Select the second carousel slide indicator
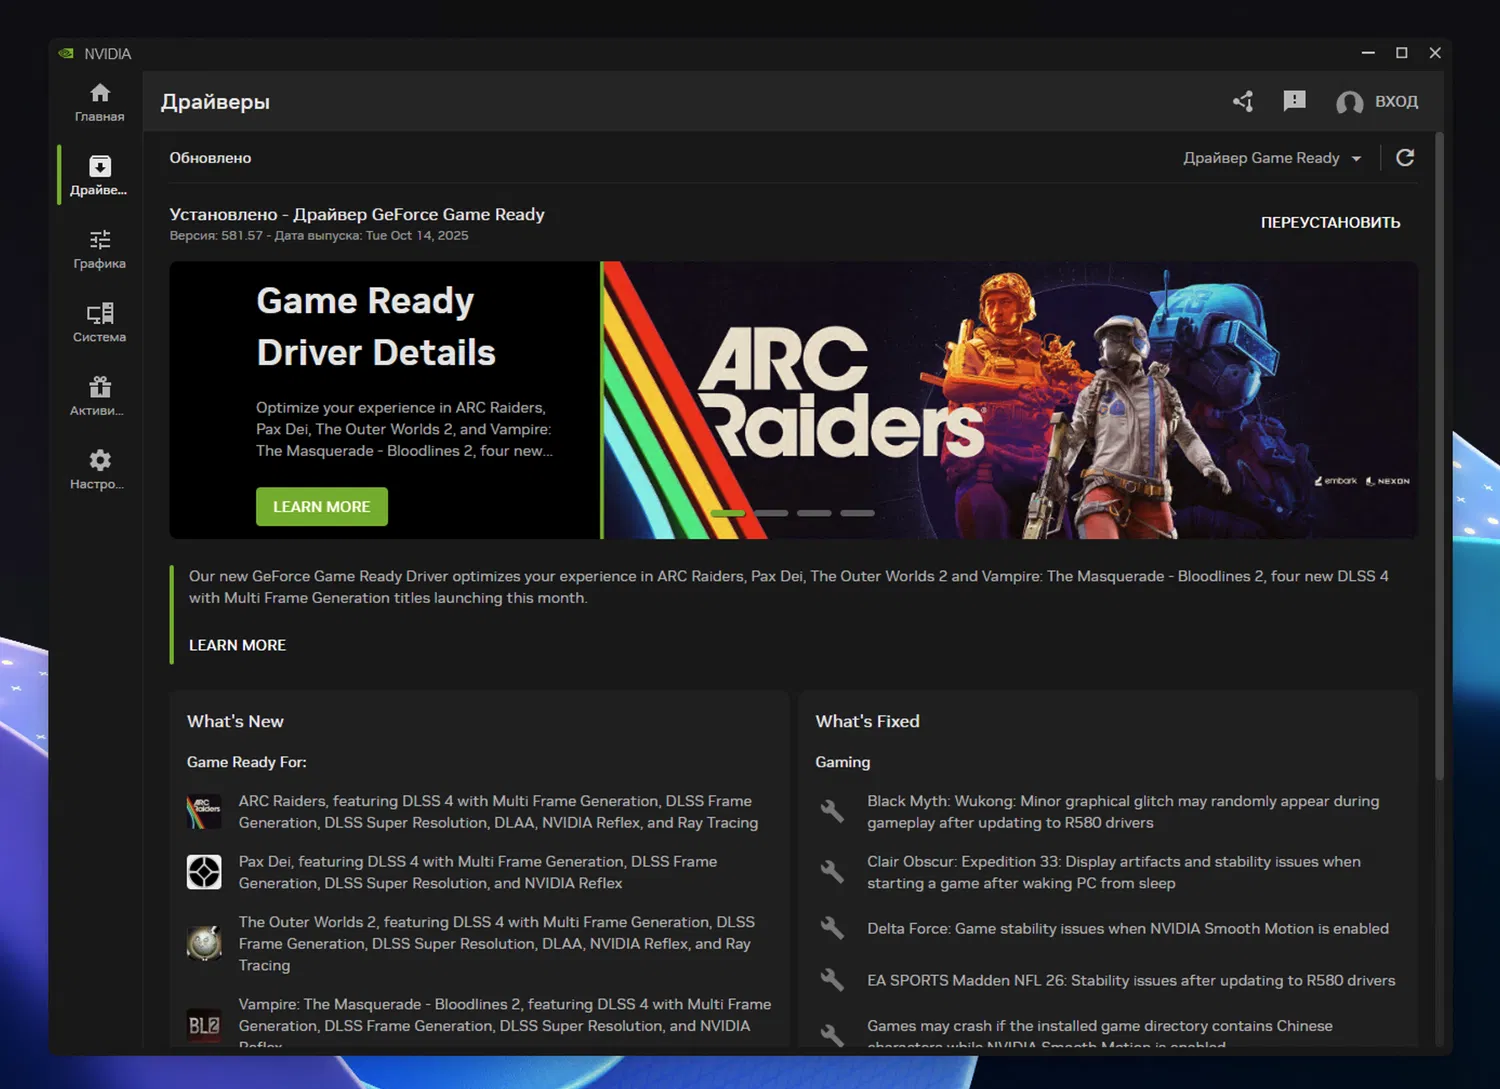The width and height of the screenshot is (1500, 1089). click(x=771, y=513)
